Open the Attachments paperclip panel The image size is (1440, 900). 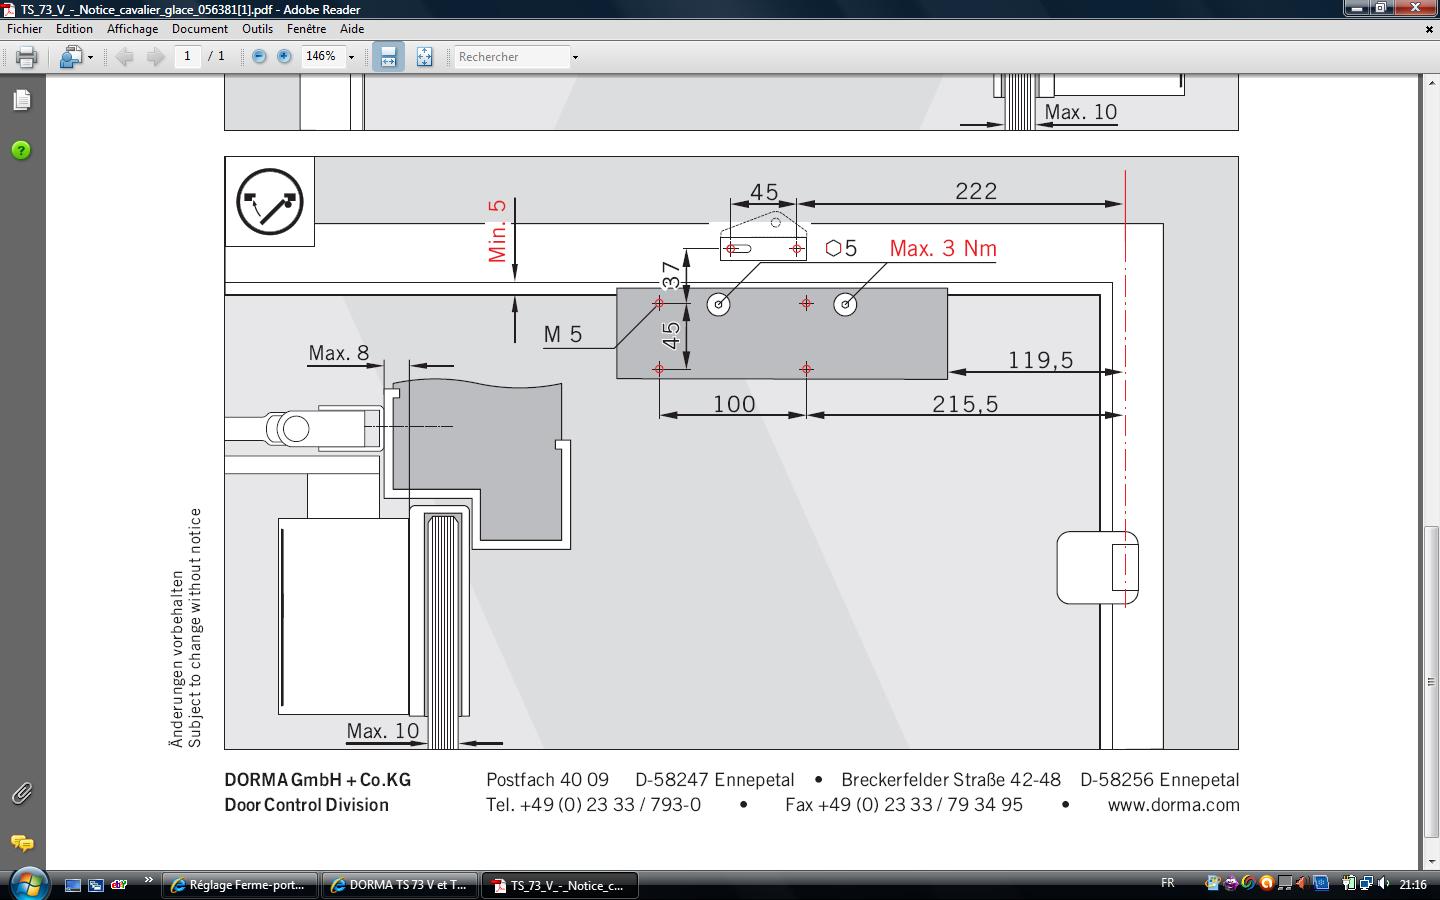point(22,793)
